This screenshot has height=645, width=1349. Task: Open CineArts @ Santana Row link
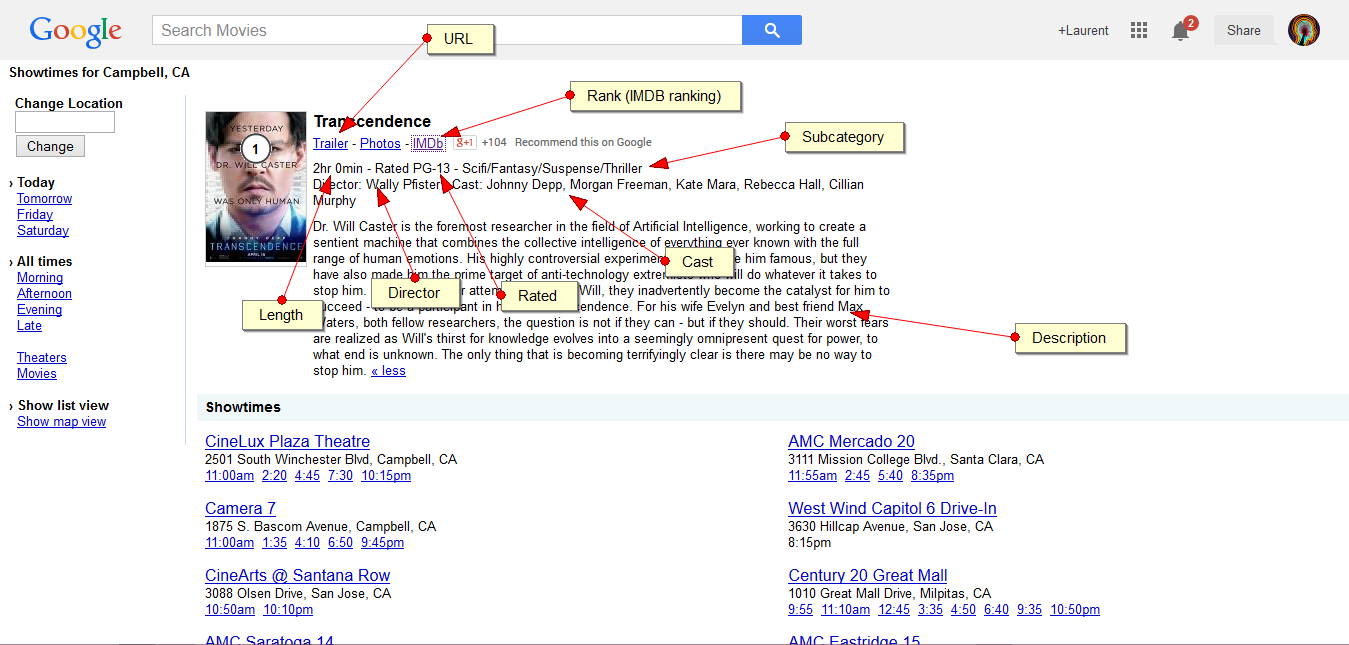point(297,575)
